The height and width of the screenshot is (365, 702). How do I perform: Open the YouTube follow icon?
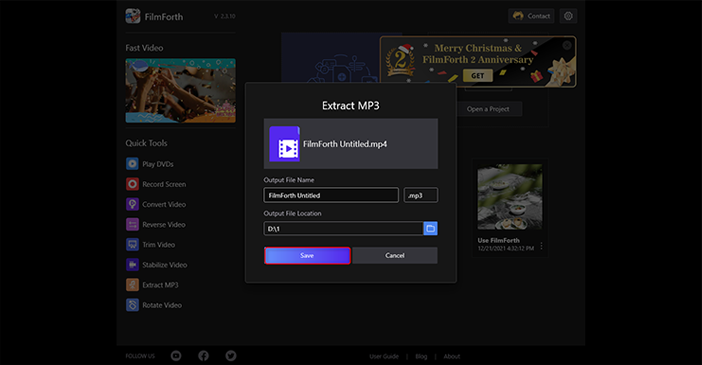pyautogui.click(x=176, y=356)
